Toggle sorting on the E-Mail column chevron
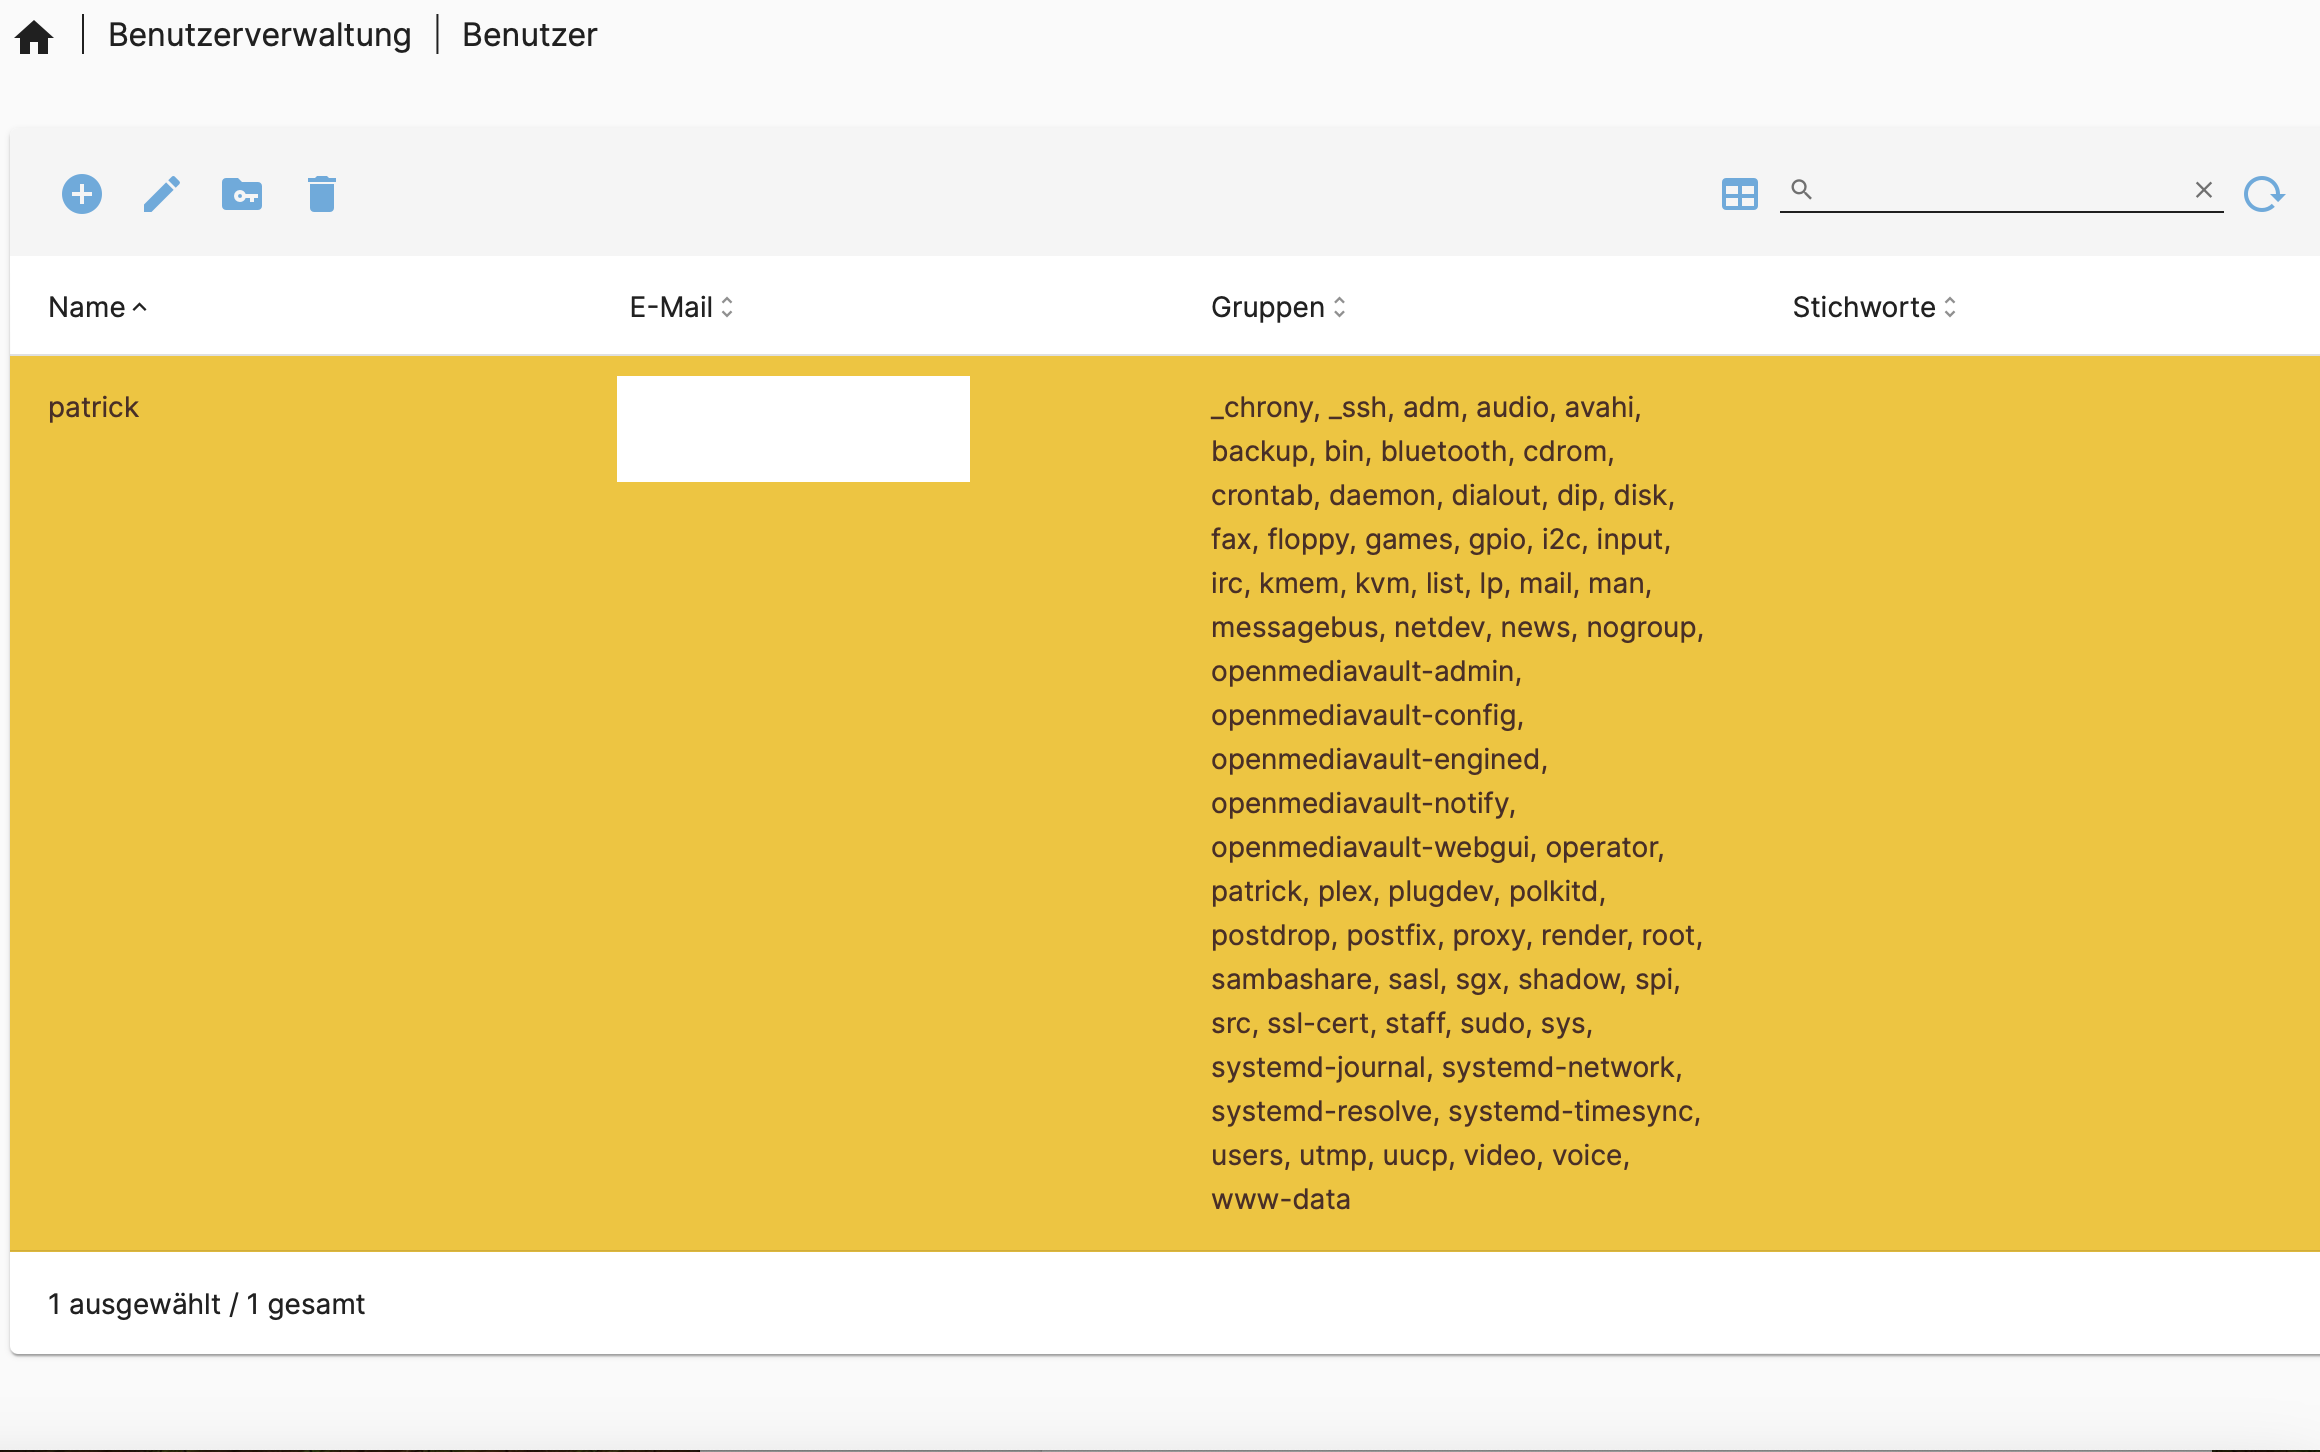The image size is (2320, 1452). click(727, 307)
